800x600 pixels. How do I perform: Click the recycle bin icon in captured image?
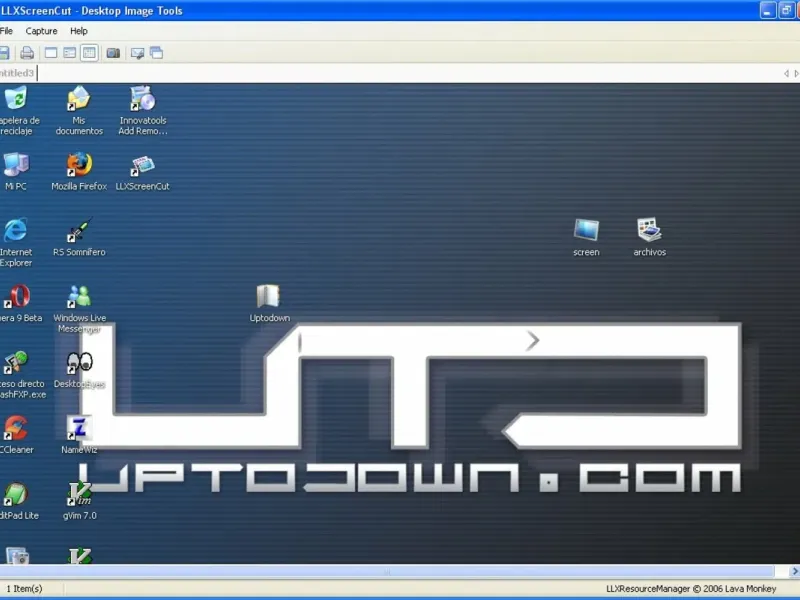pos(16,98)
